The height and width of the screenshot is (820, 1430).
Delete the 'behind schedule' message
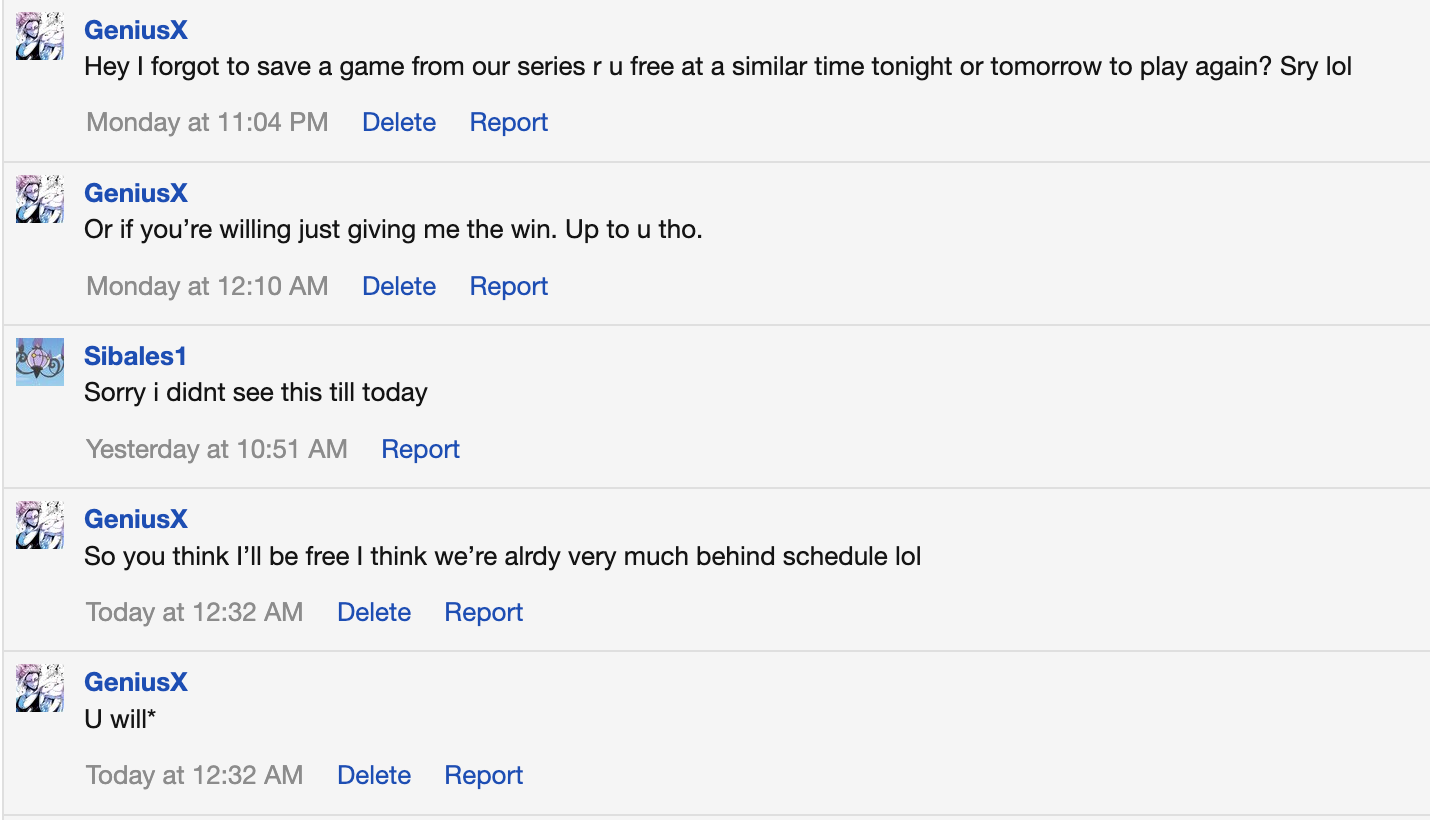[374, 612]
